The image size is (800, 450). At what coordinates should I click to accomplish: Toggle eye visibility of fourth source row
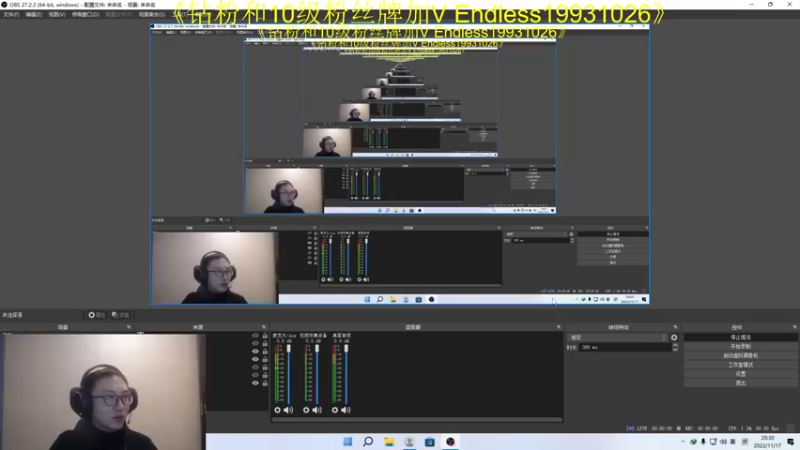point(255,359)
